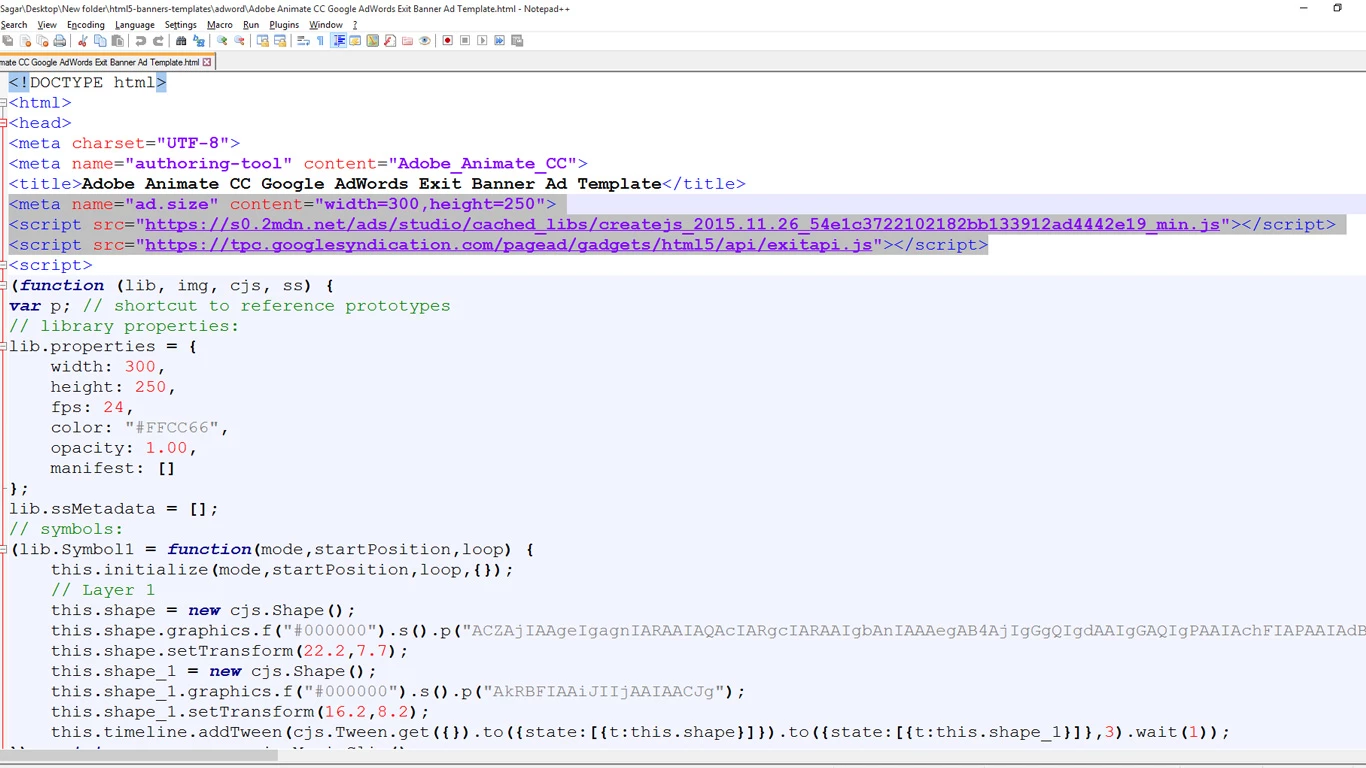The width and height of the screenshot is (1366, 768).
Task: Open the Settings menu
Action: click(181, 25)
